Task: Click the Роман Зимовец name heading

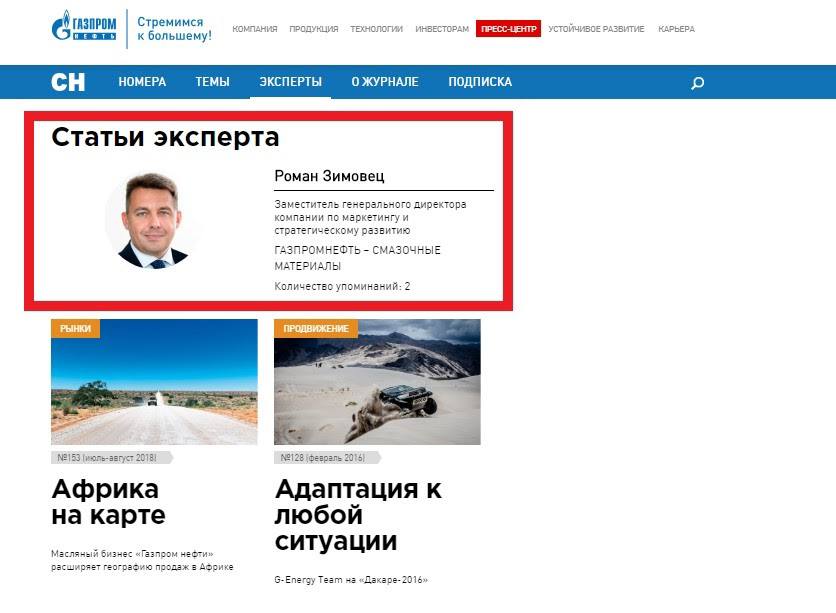Action: point(329,177)
